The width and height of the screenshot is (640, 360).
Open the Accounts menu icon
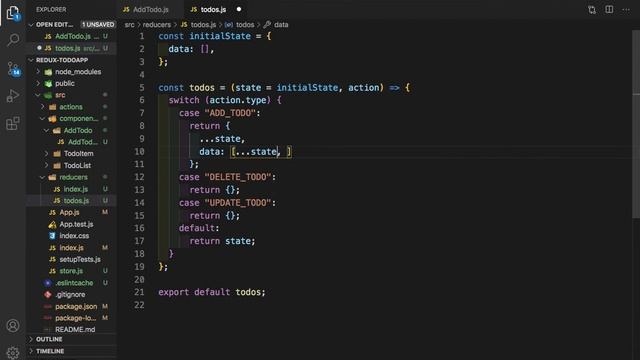13,325
